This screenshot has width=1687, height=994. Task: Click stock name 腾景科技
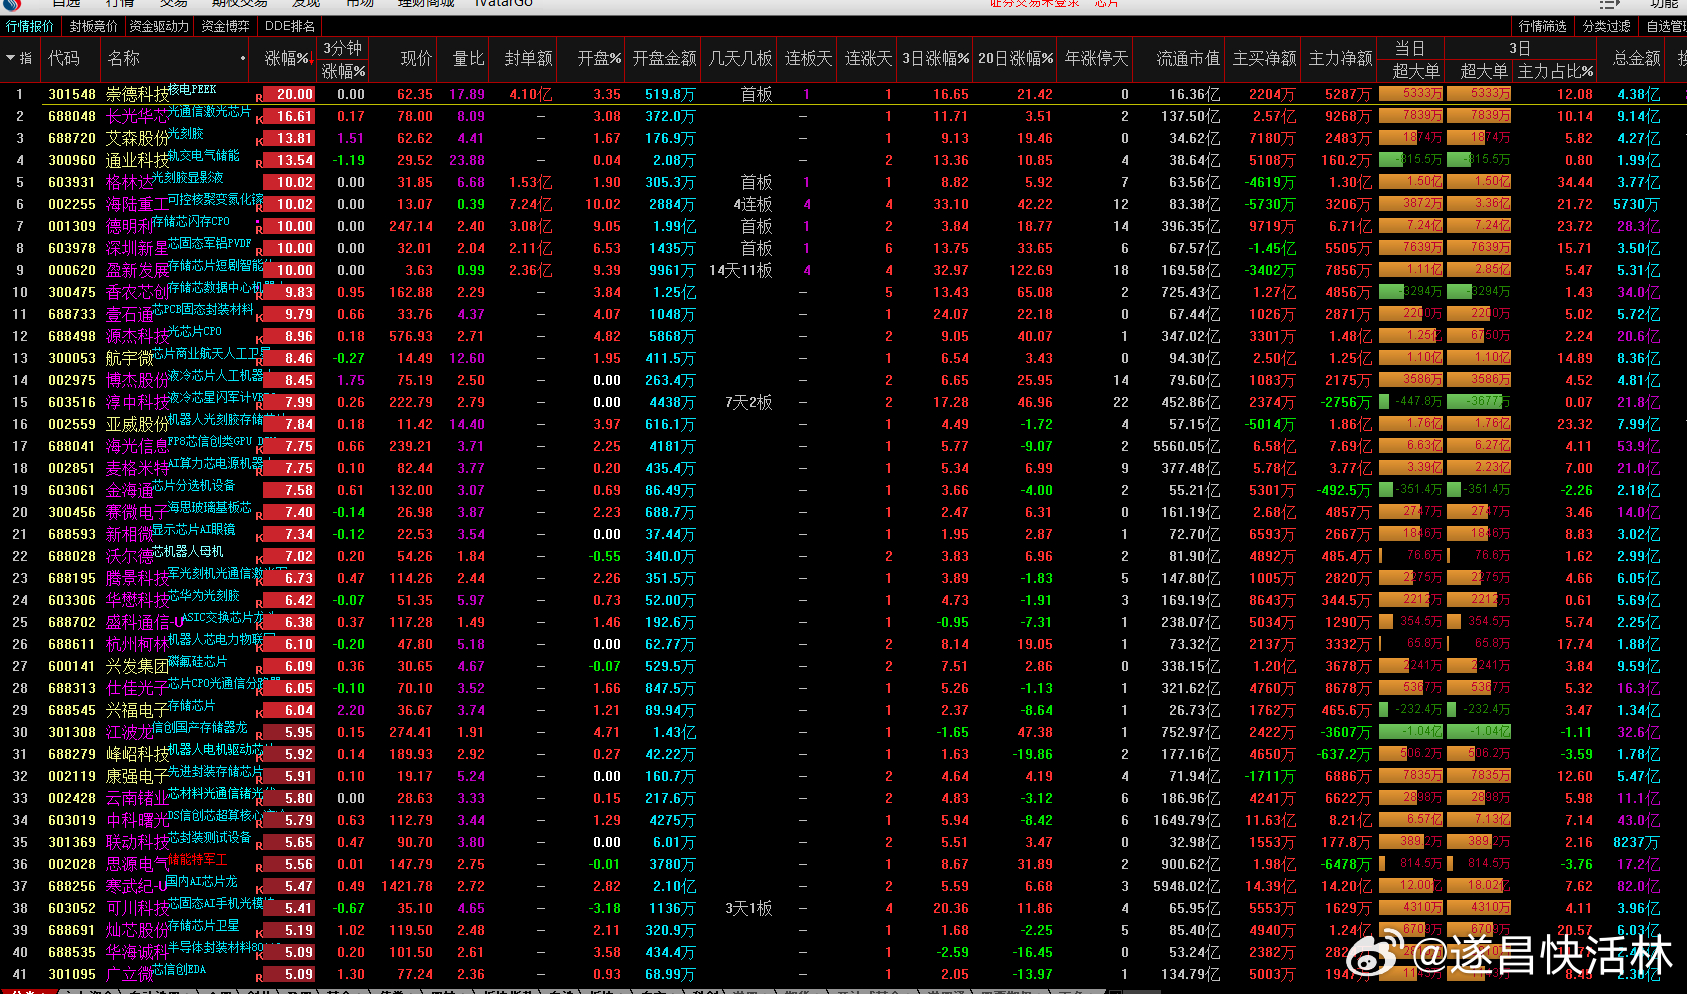tap(137, 578)
